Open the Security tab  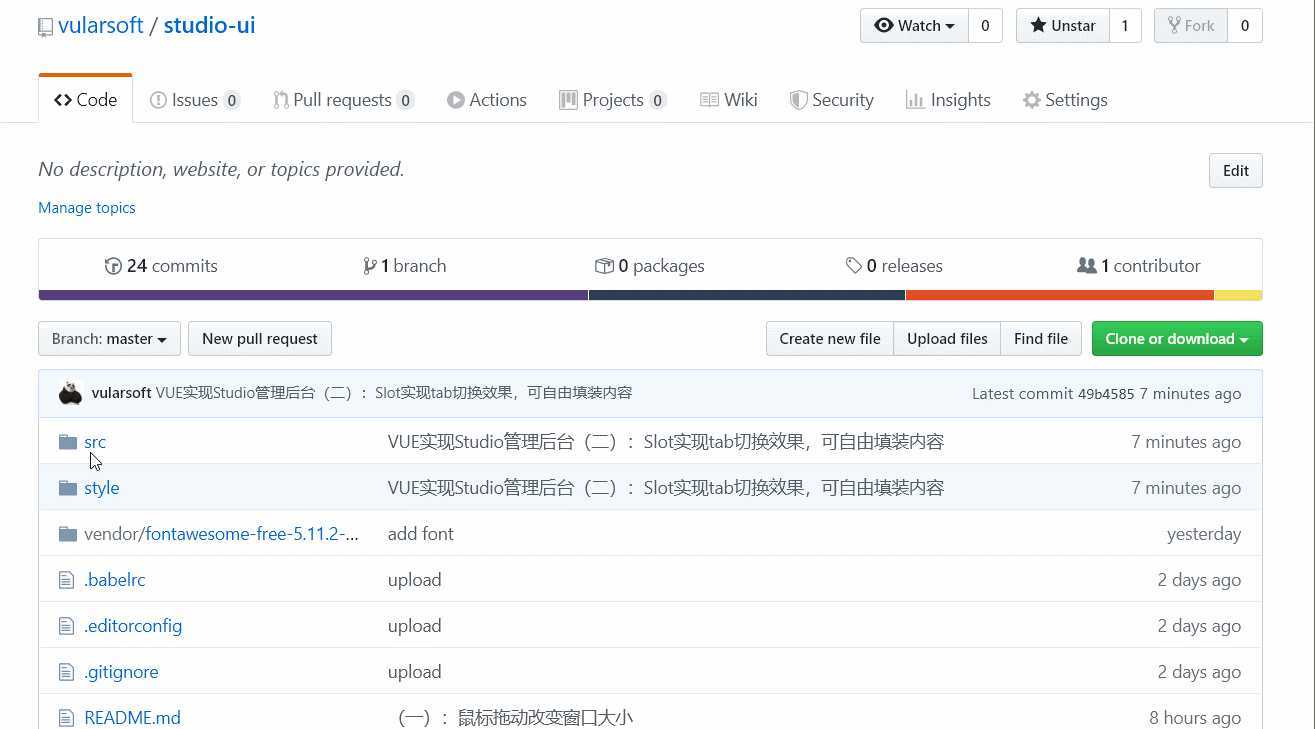832,100
